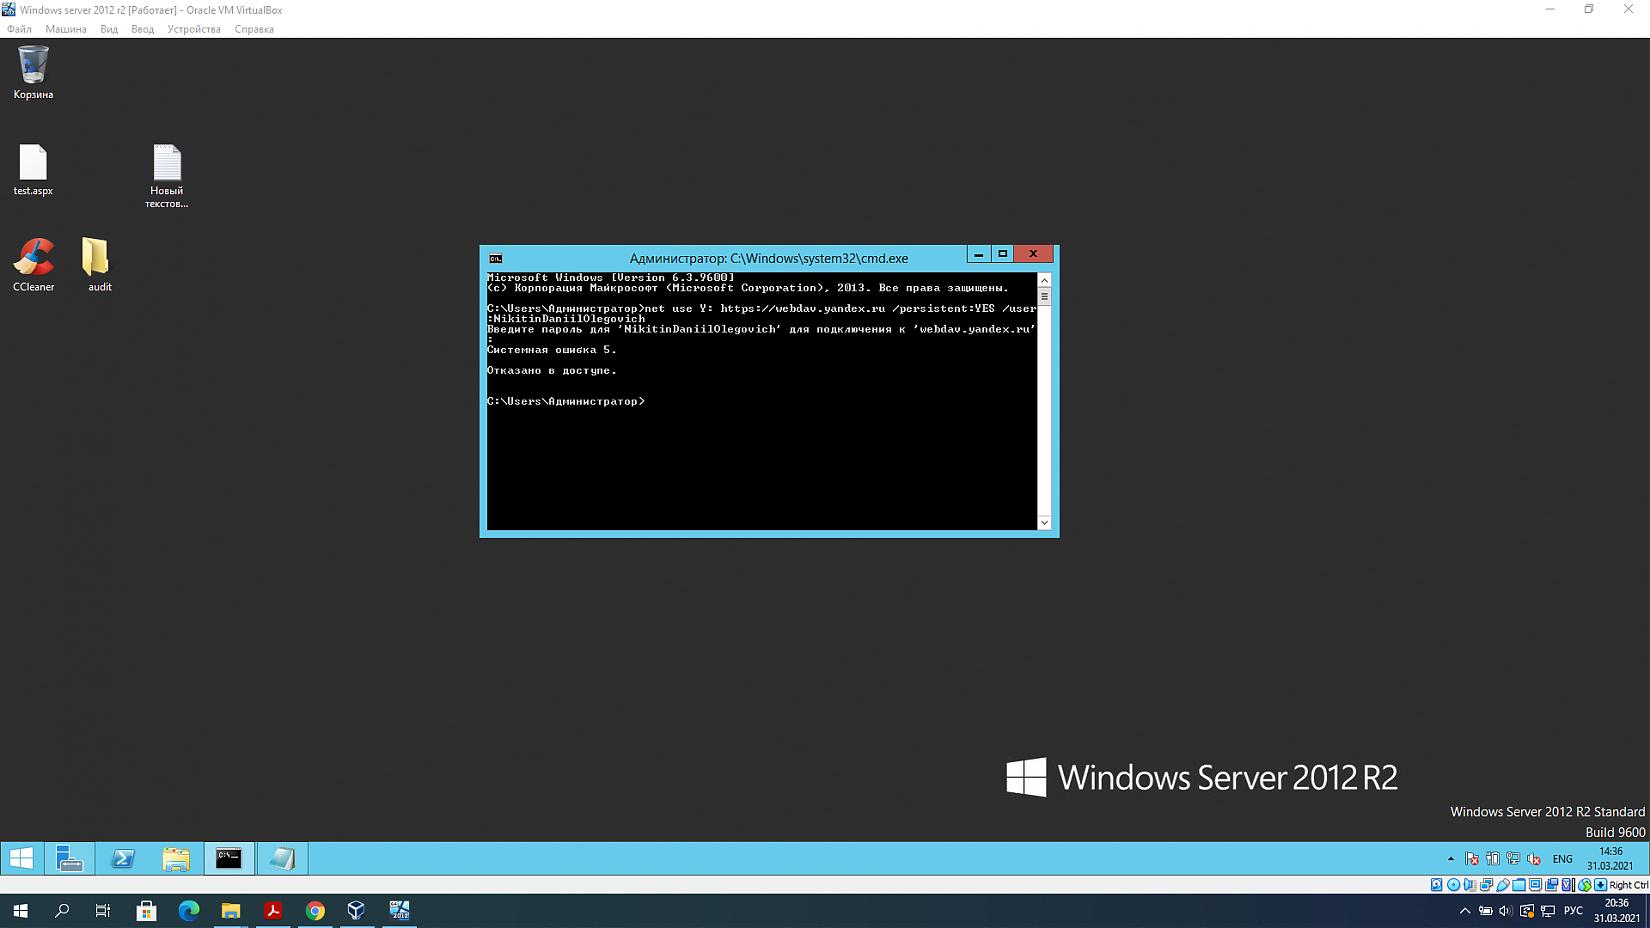Open Adobe Acrobat from host taskbar
This screenshot has height=928, width=1650.
tap(273, 910)
